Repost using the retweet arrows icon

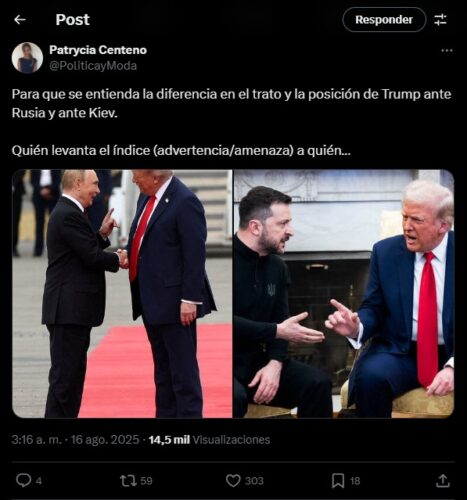(128, 481)
